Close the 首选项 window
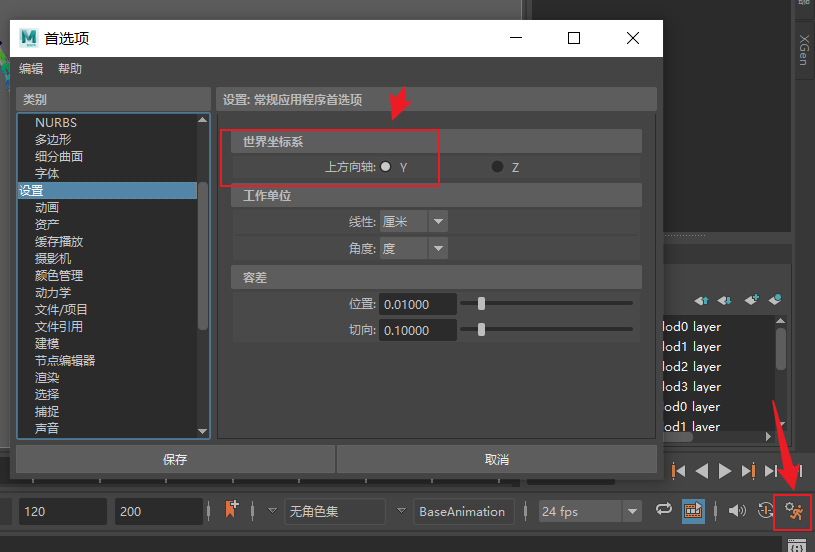The image size is (815, 552). coord(633,38)
